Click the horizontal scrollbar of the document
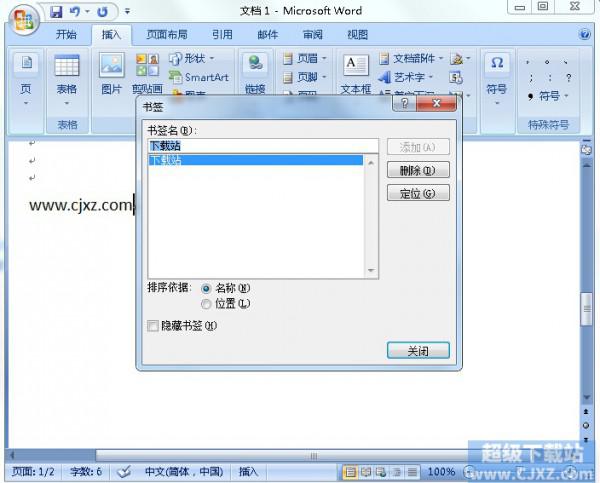 click(x=314, y=455)
